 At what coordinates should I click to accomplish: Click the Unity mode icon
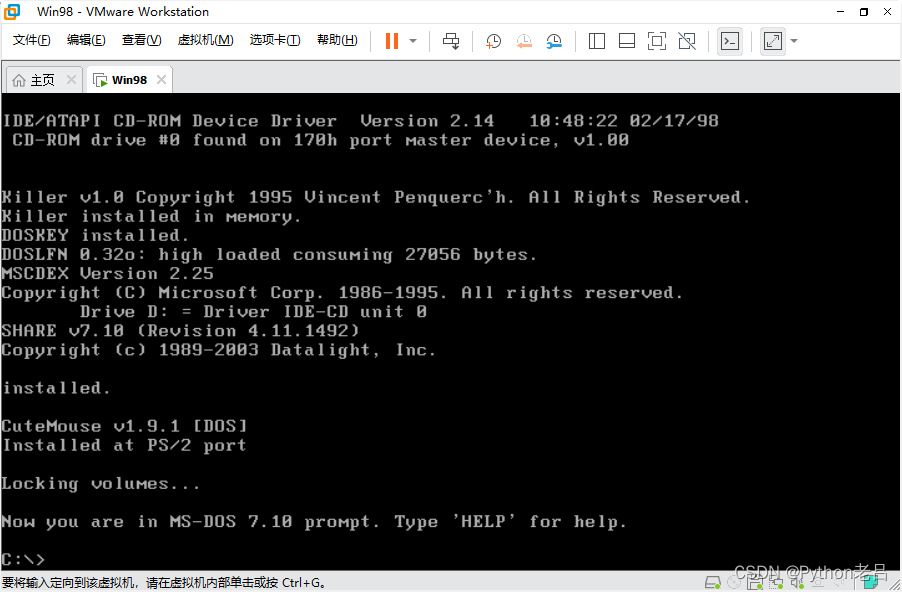[x=687, y=41]
